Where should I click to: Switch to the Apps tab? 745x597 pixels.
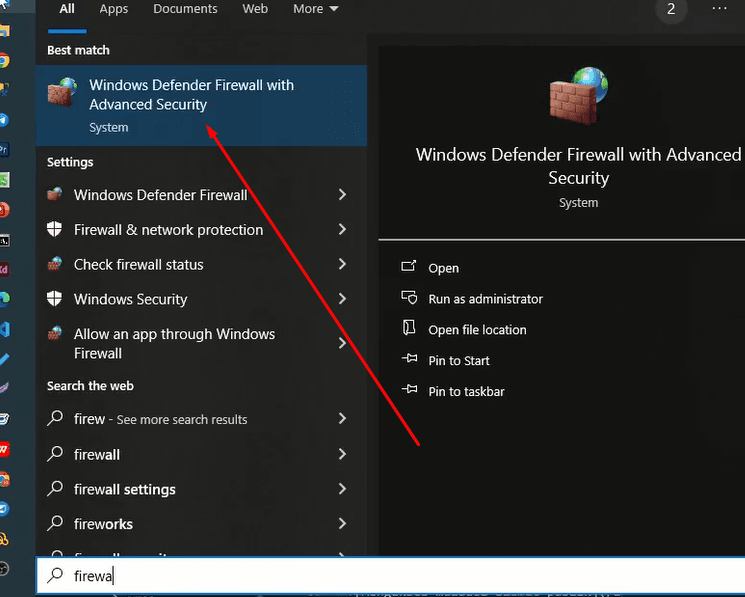coord(114,9)
